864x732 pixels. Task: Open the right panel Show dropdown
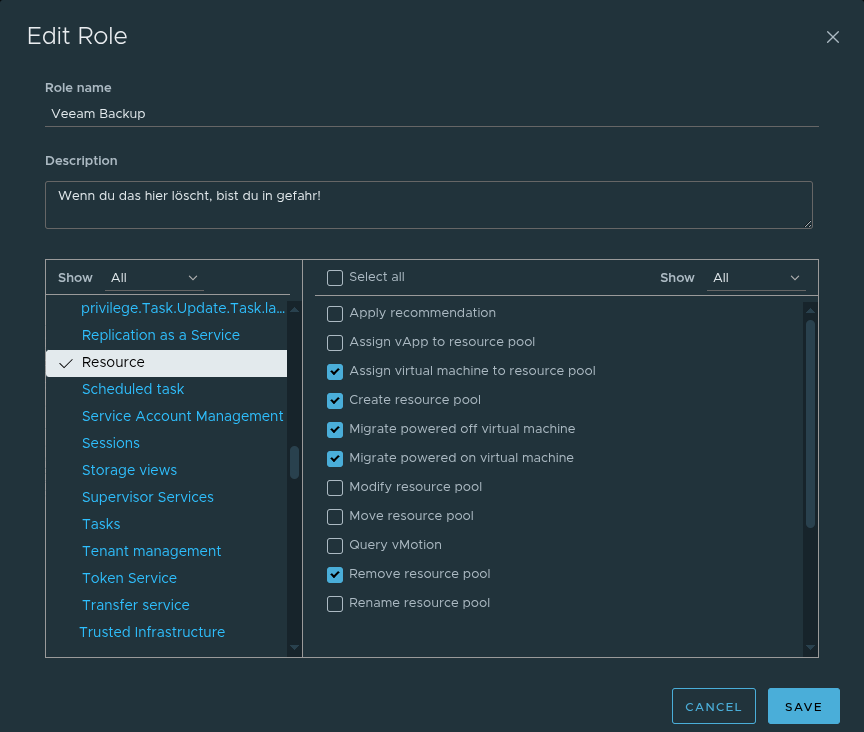[x=756, y=278]
